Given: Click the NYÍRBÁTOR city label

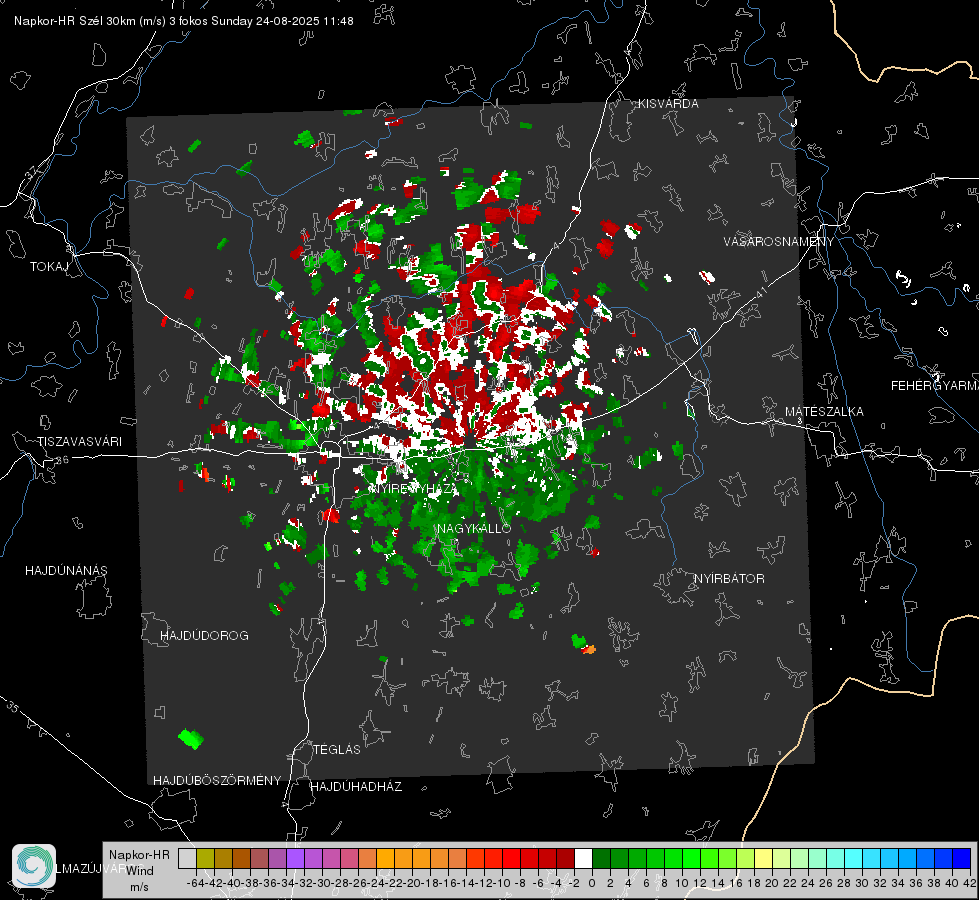Looking at the screenshot, I should coord(729,579).
